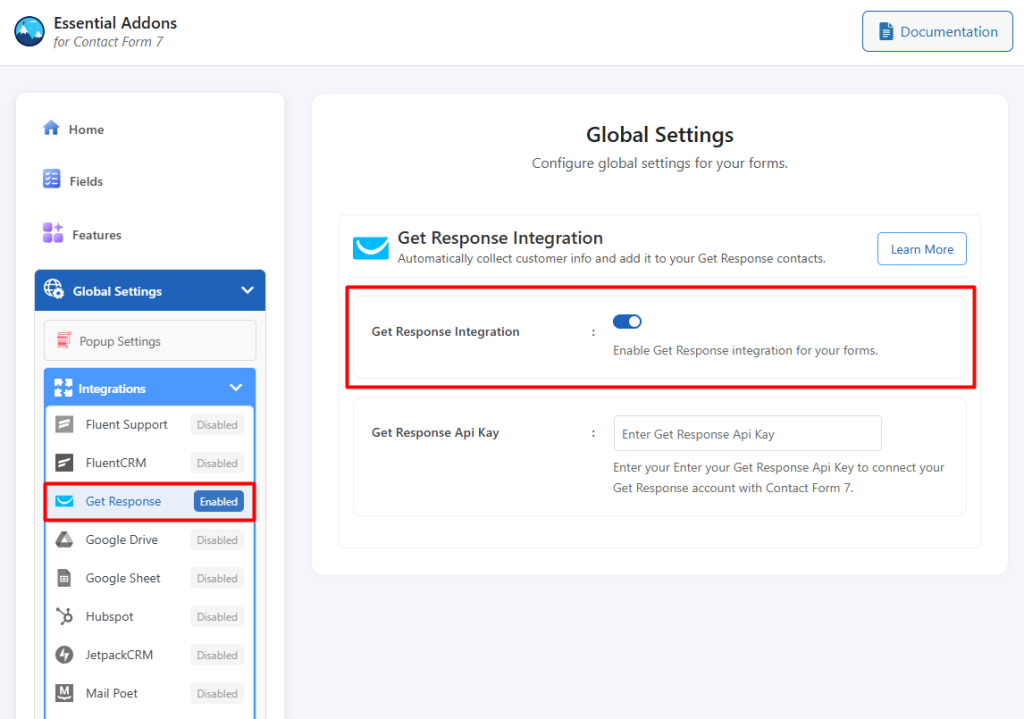Click the Google Sheet document icon
The height and width of the screenshot is (719, 1024).
coord(64,578)
